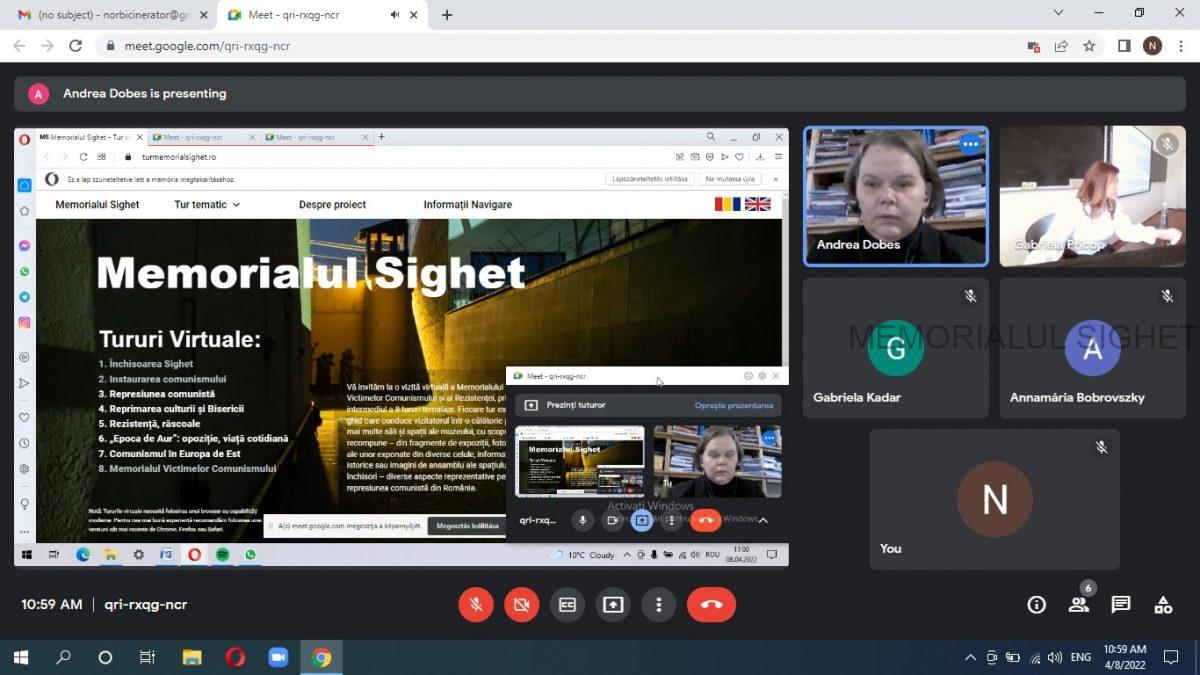Click Andrea Dobes is presenting banner

tap(599, 94)
